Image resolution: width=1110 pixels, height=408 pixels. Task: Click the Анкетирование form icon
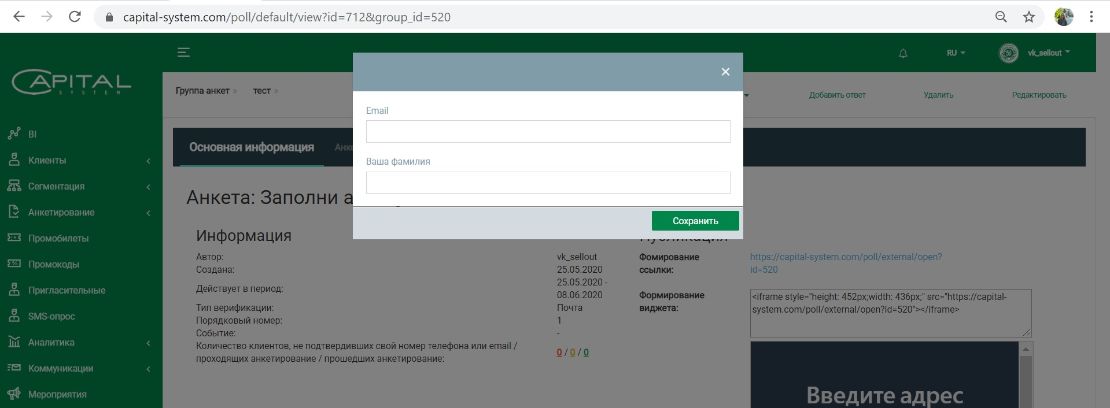(13, 212)
